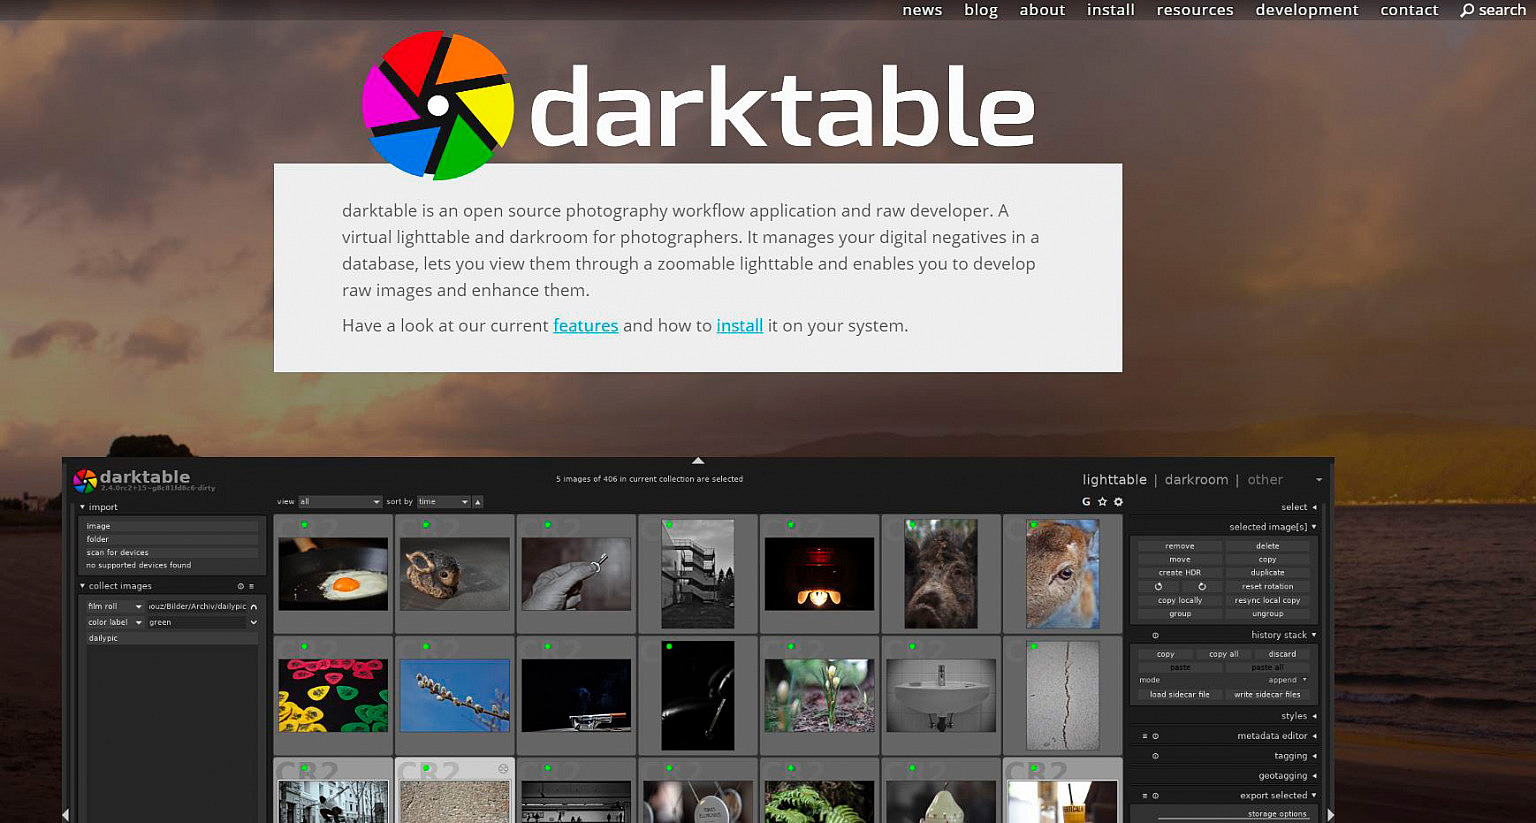Click the star overlays icon beside the G icon

(x=1101, y=501)
